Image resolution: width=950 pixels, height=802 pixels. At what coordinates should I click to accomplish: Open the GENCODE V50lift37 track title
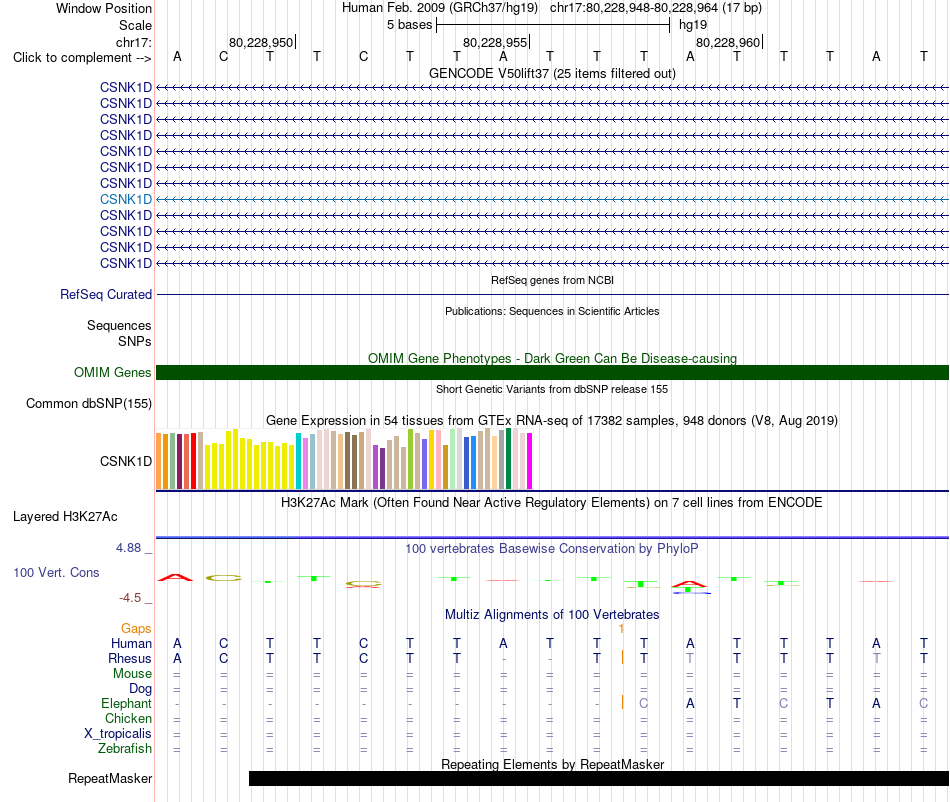(x=552, y=73)
